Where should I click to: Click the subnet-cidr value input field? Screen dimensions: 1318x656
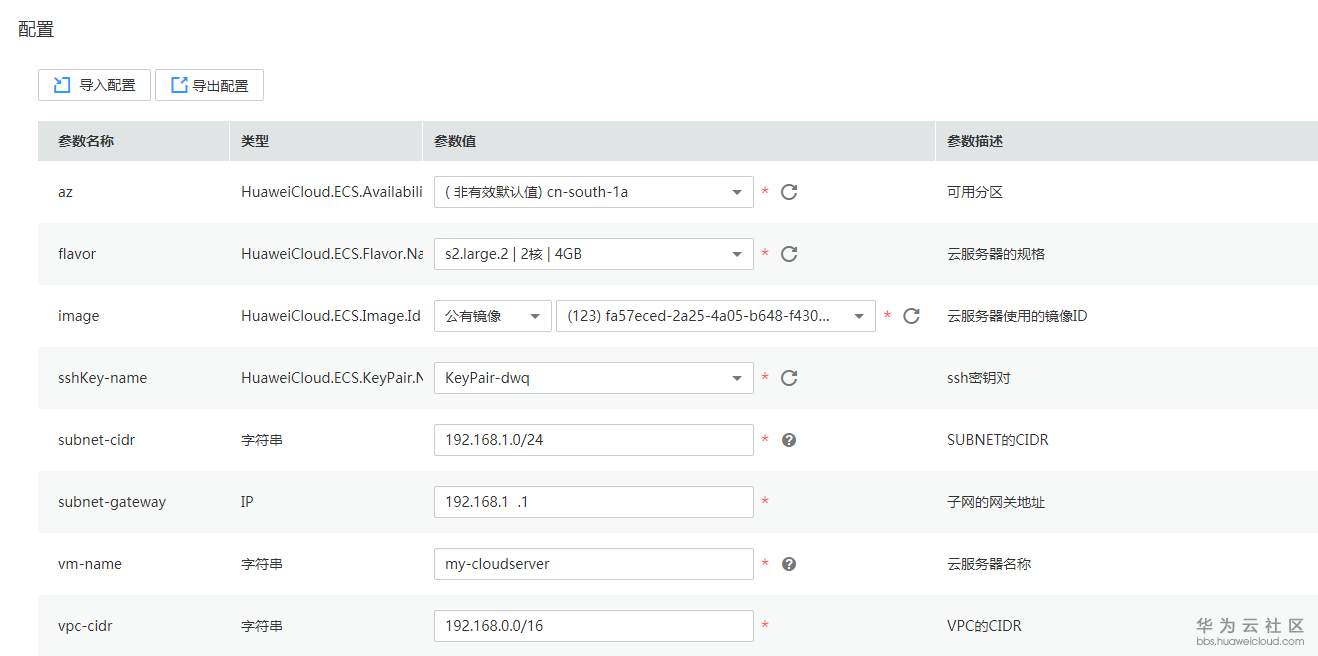(x=594, y=440)
